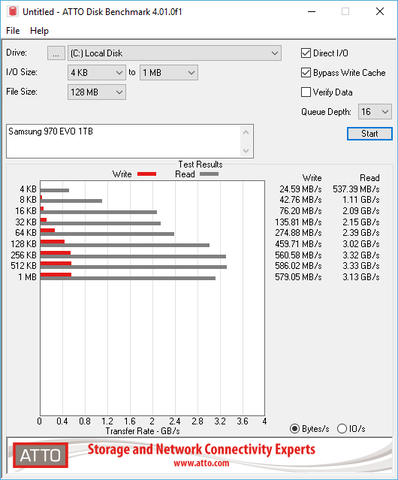
Task: Click the 3.13 GB/s read value
Action: (x=361, y=277)
